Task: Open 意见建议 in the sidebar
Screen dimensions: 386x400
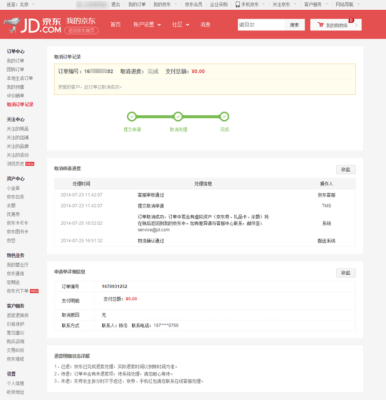Action: (x=15, y=333)
